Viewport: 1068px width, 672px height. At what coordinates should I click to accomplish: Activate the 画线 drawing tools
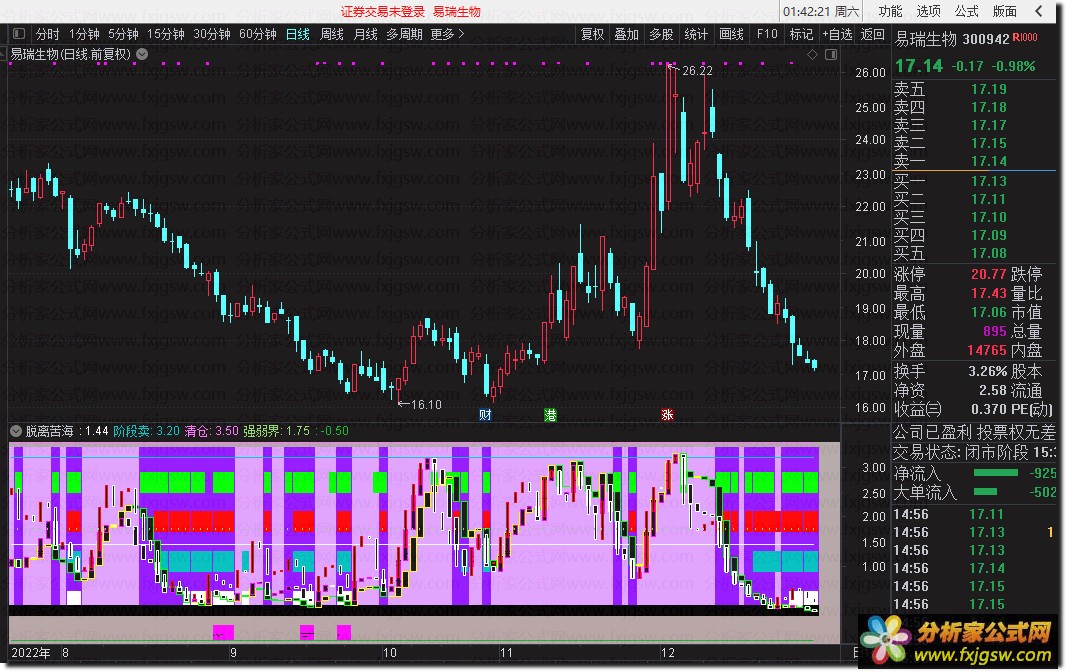tap(732, 34)
